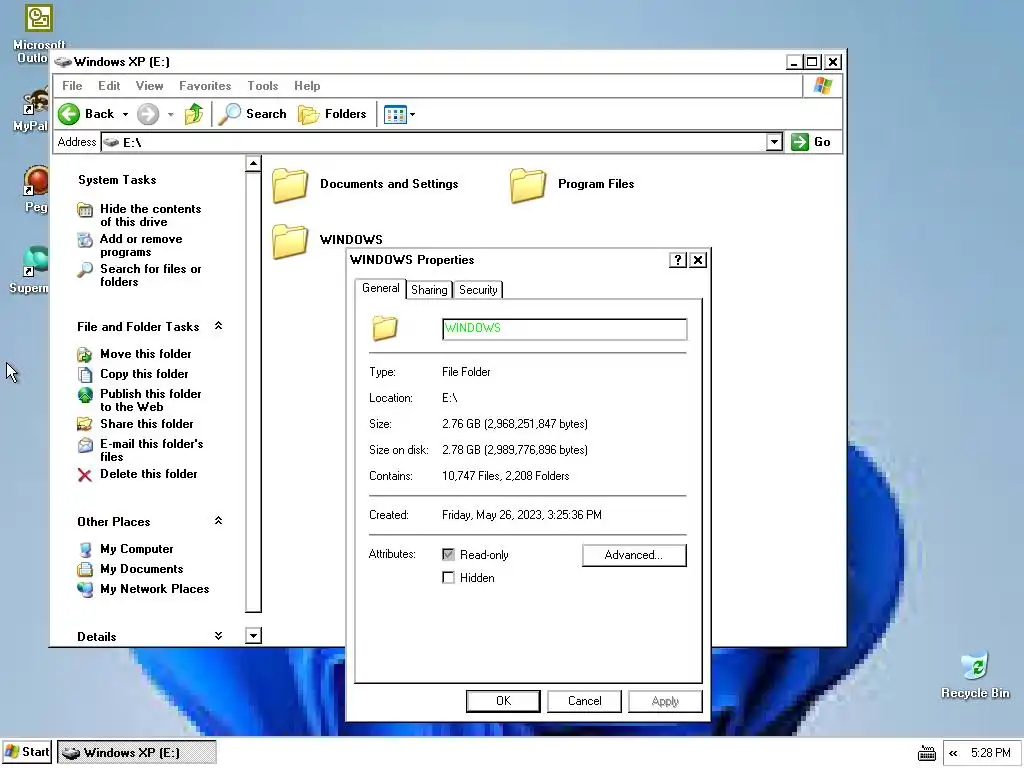Open My Documents icon in Other Places
This screenshot has height=768, width=1024.
coord(85,569)
